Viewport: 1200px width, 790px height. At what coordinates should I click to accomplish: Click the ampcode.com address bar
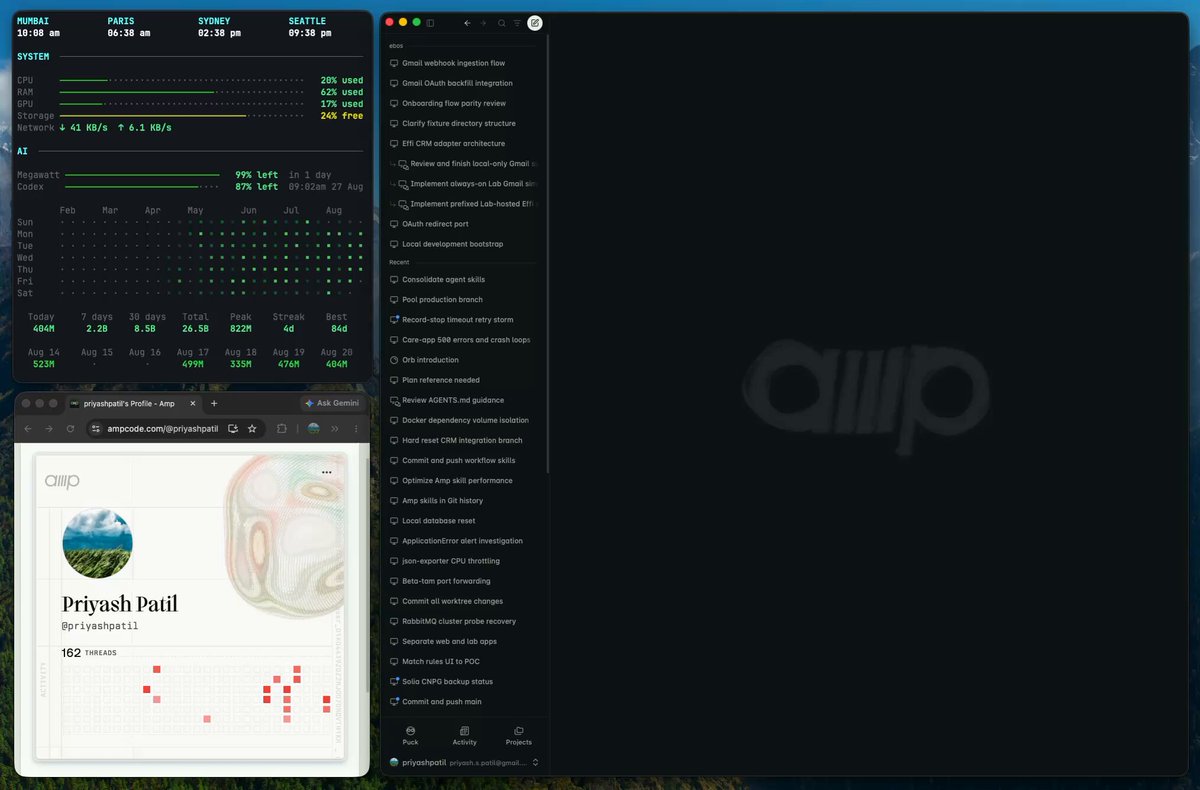tap(163, 428)
